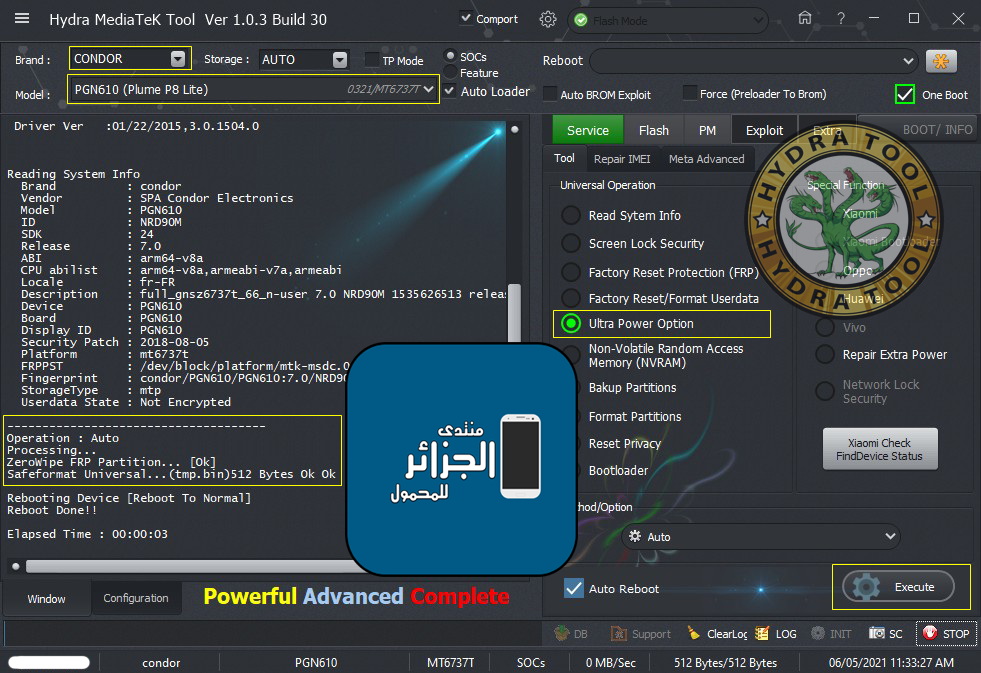Open the Repair IMEI tab
Viewport: 981px width, 673px height.
(x=622, y=158)
